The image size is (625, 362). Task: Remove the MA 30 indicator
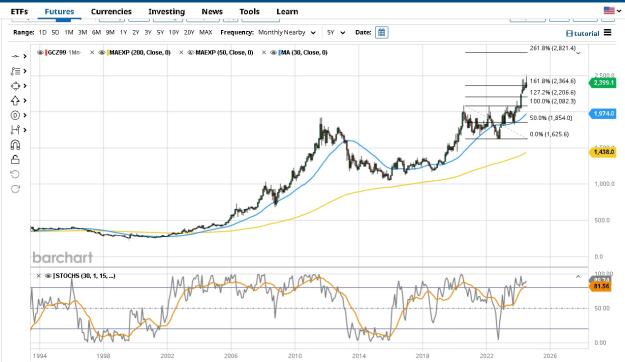(263, 52)
